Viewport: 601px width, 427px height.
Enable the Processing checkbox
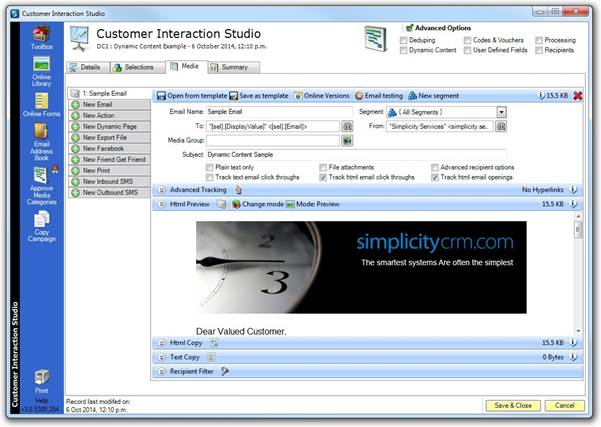pyautogui.click(x=539, y=40)
